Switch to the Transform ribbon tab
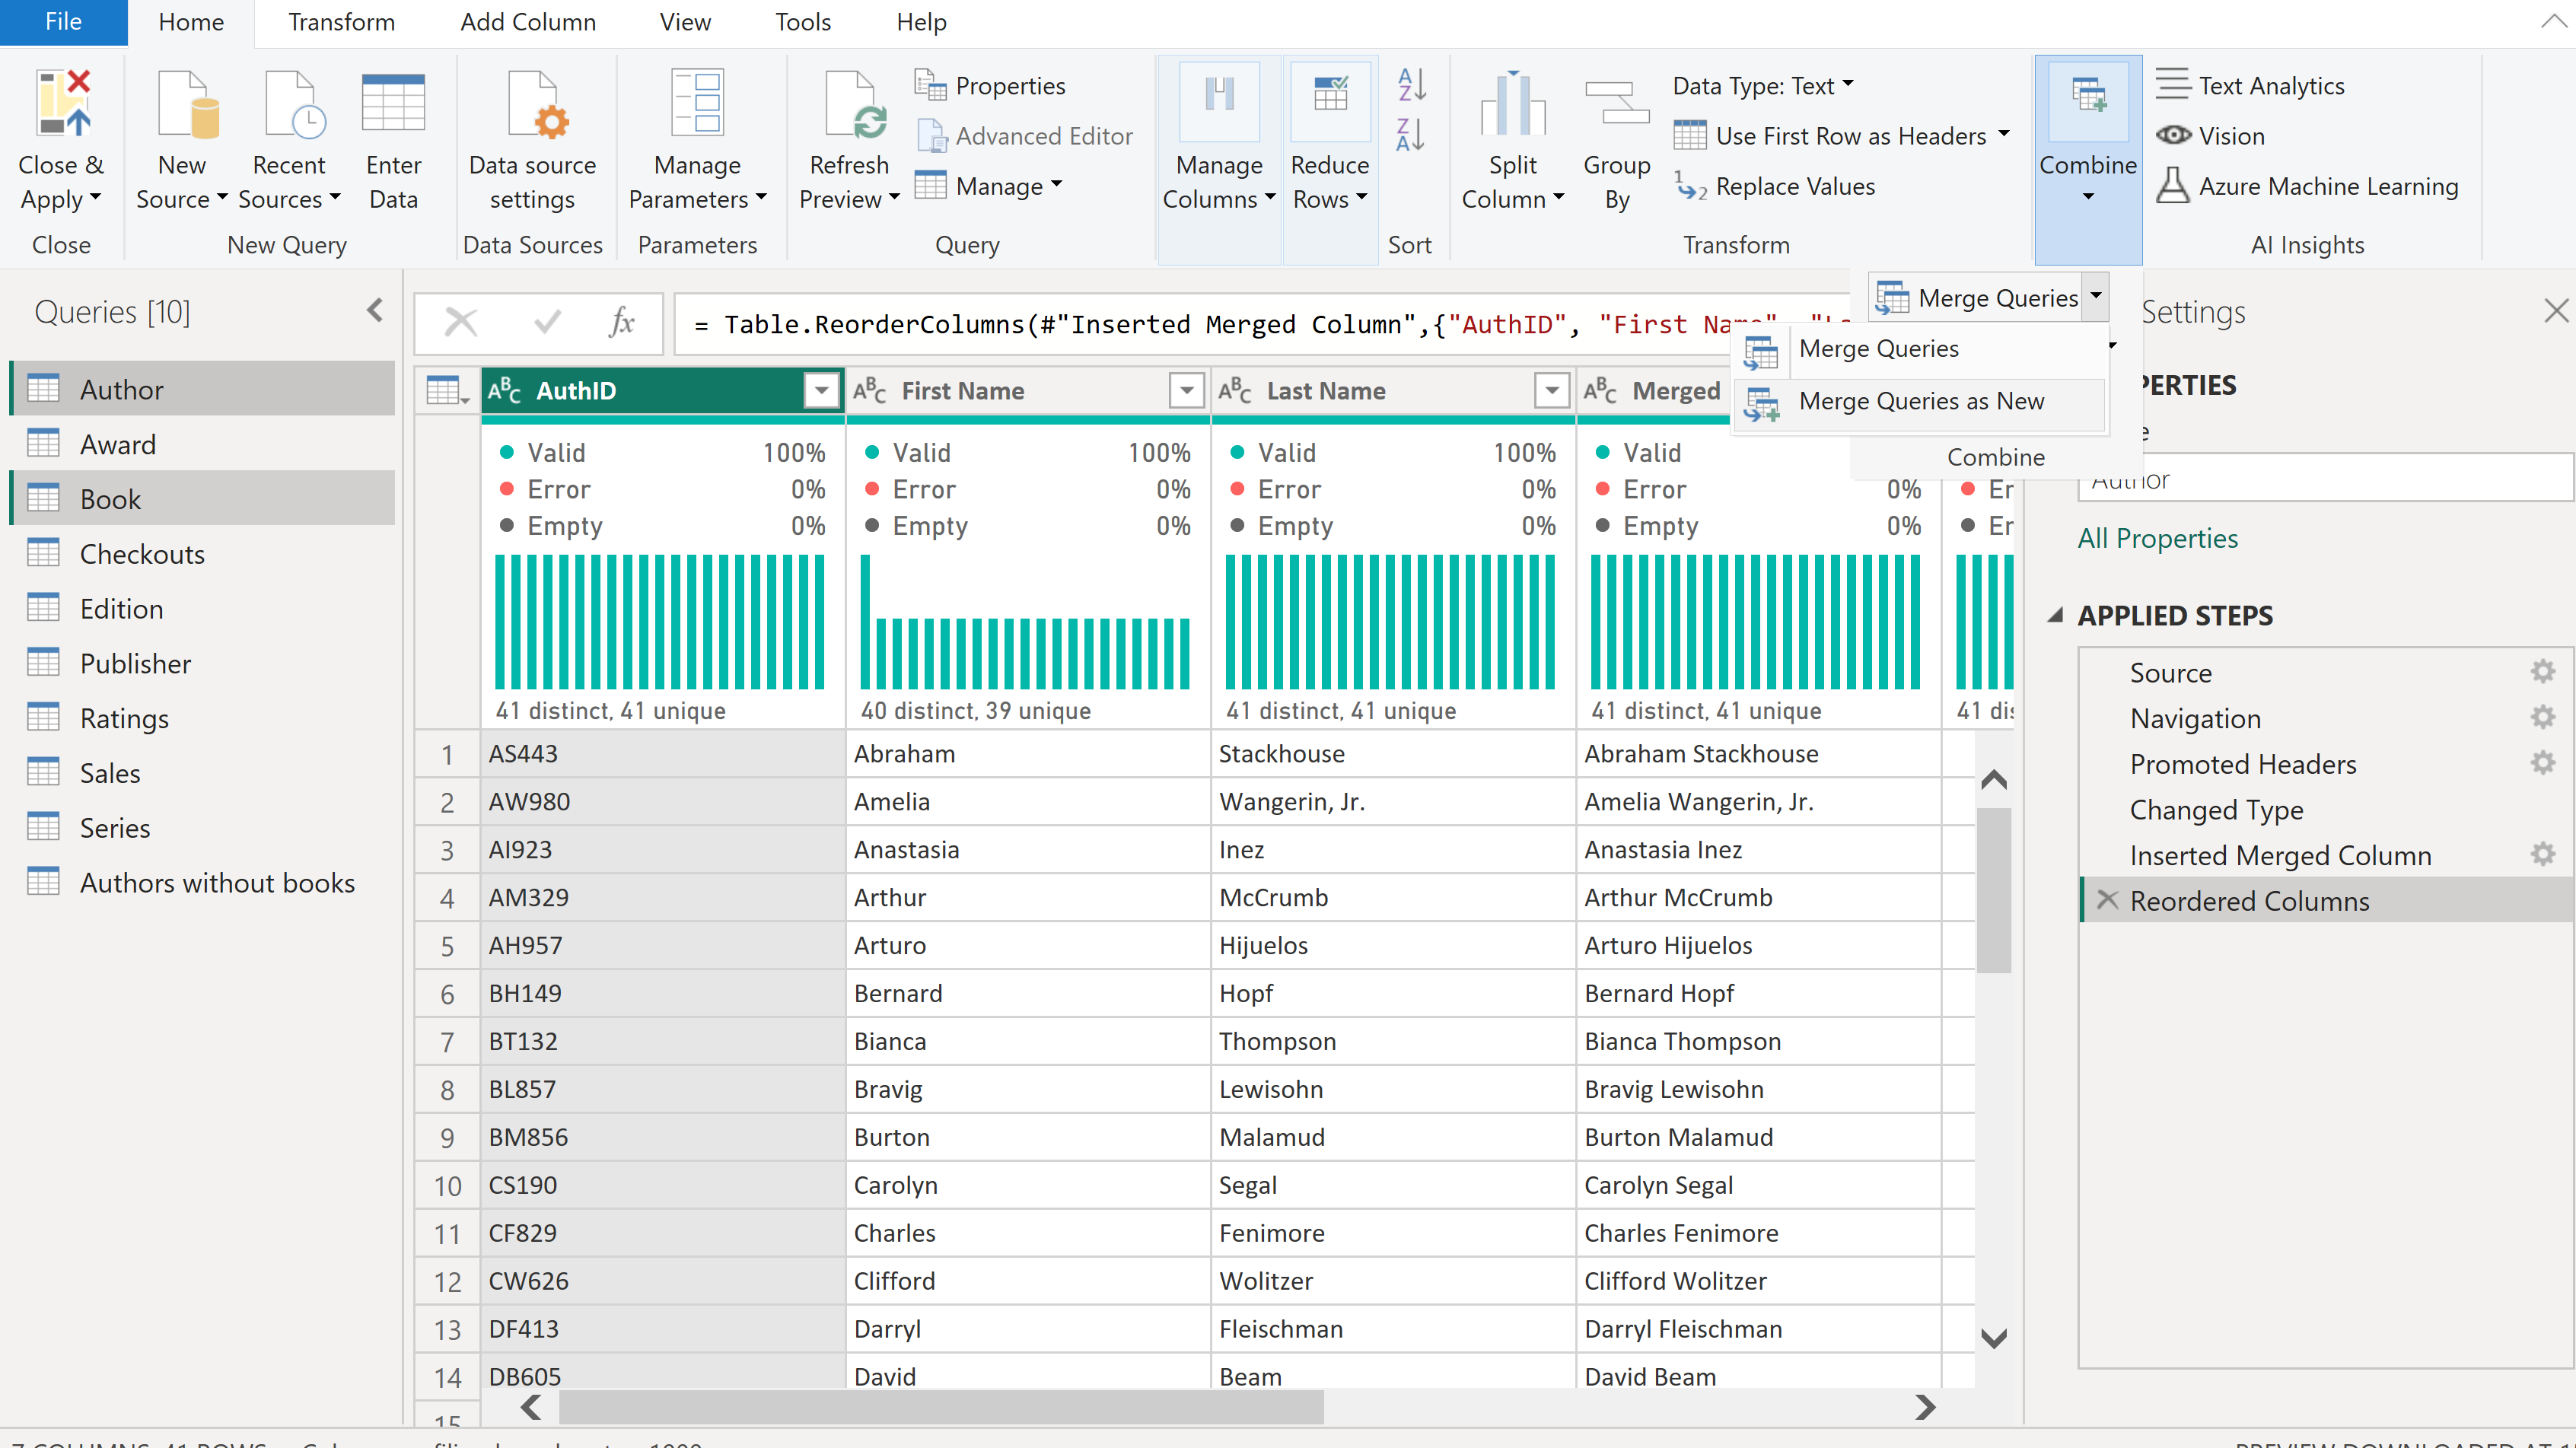This screenshot has width=2576, height=1448. [x=341, y=22]
